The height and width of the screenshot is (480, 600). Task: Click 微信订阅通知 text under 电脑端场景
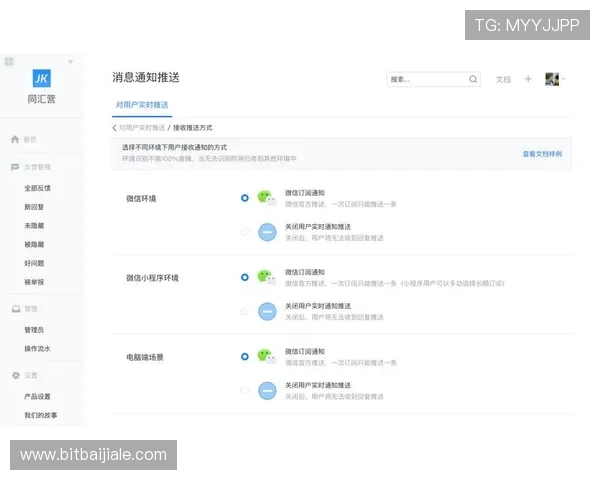[305, 351]
